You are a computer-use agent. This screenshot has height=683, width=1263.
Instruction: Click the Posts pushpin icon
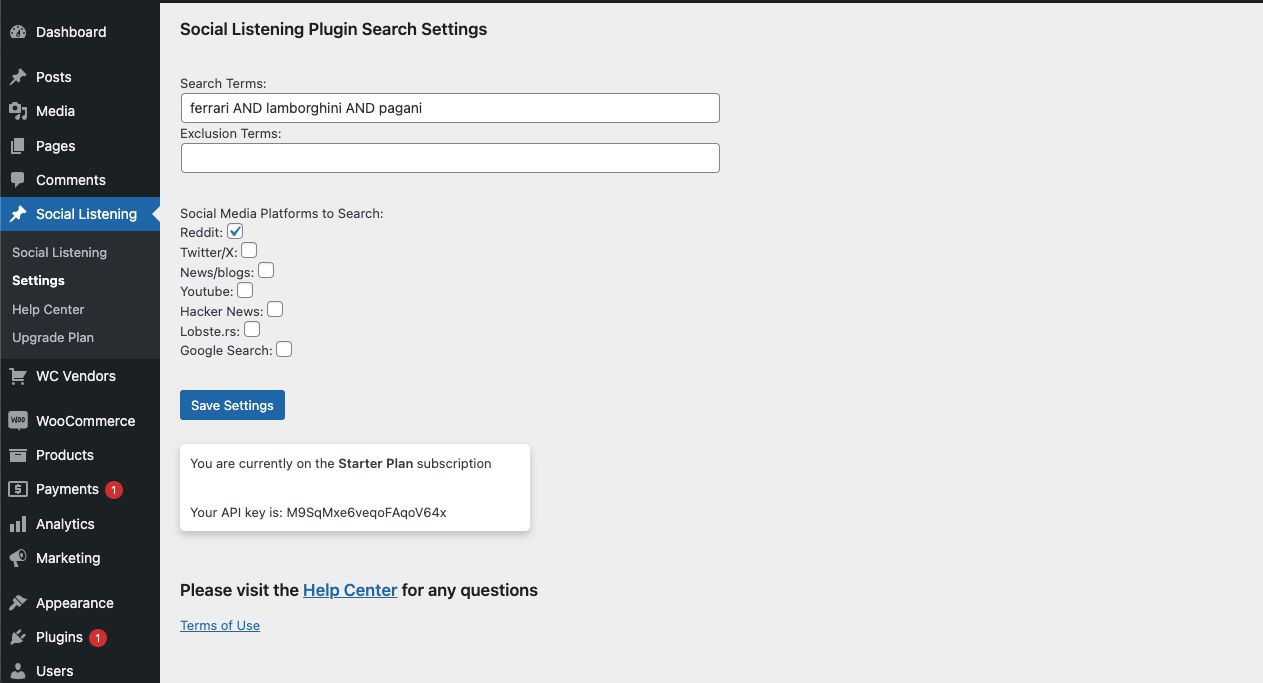pos(18,77)
